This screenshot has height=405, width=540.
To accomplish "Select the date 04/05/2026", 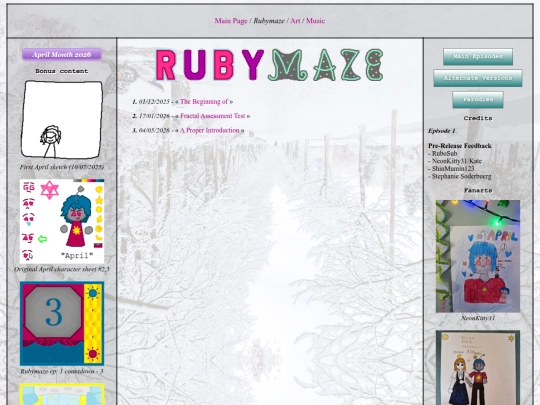I will [154, 131].
